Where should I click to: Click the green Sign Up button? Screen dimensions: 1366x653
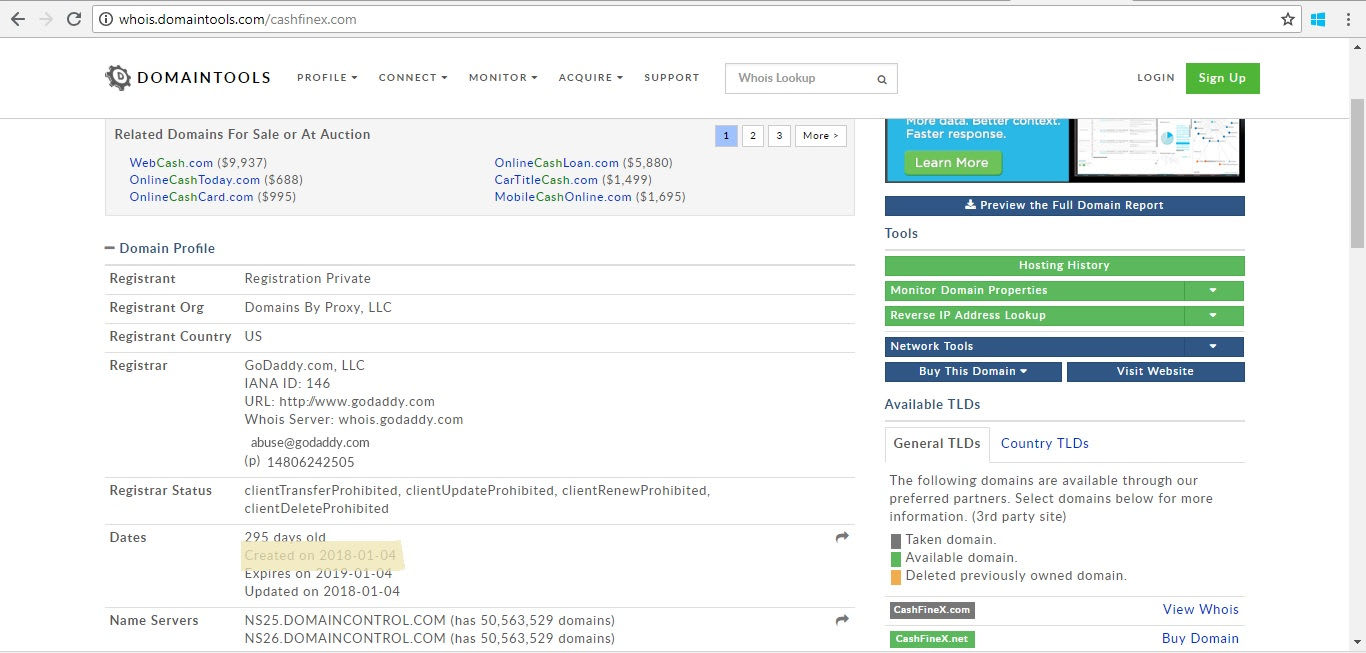coord(1222,78)
